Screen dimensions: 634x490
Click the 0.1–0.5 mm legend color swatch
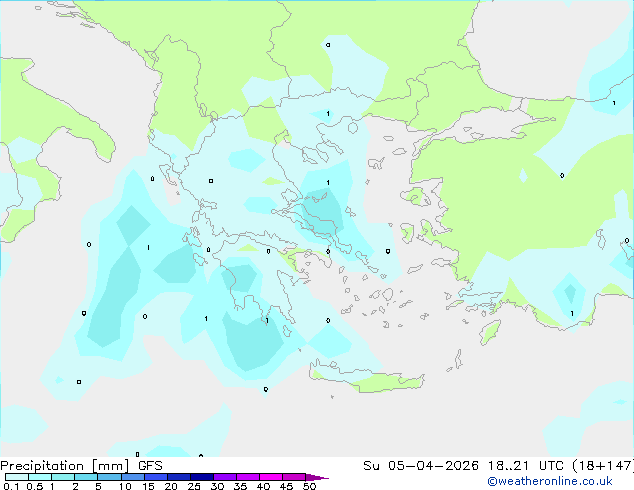17,477
